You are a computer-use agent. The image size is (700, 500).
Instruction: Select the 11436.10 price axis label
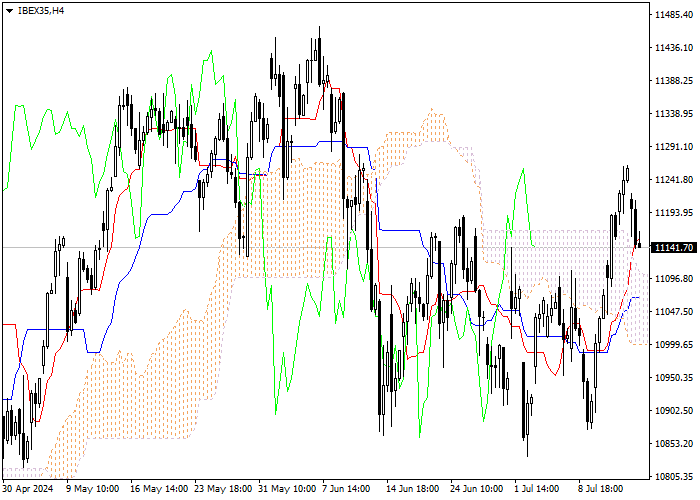point(674,48)
